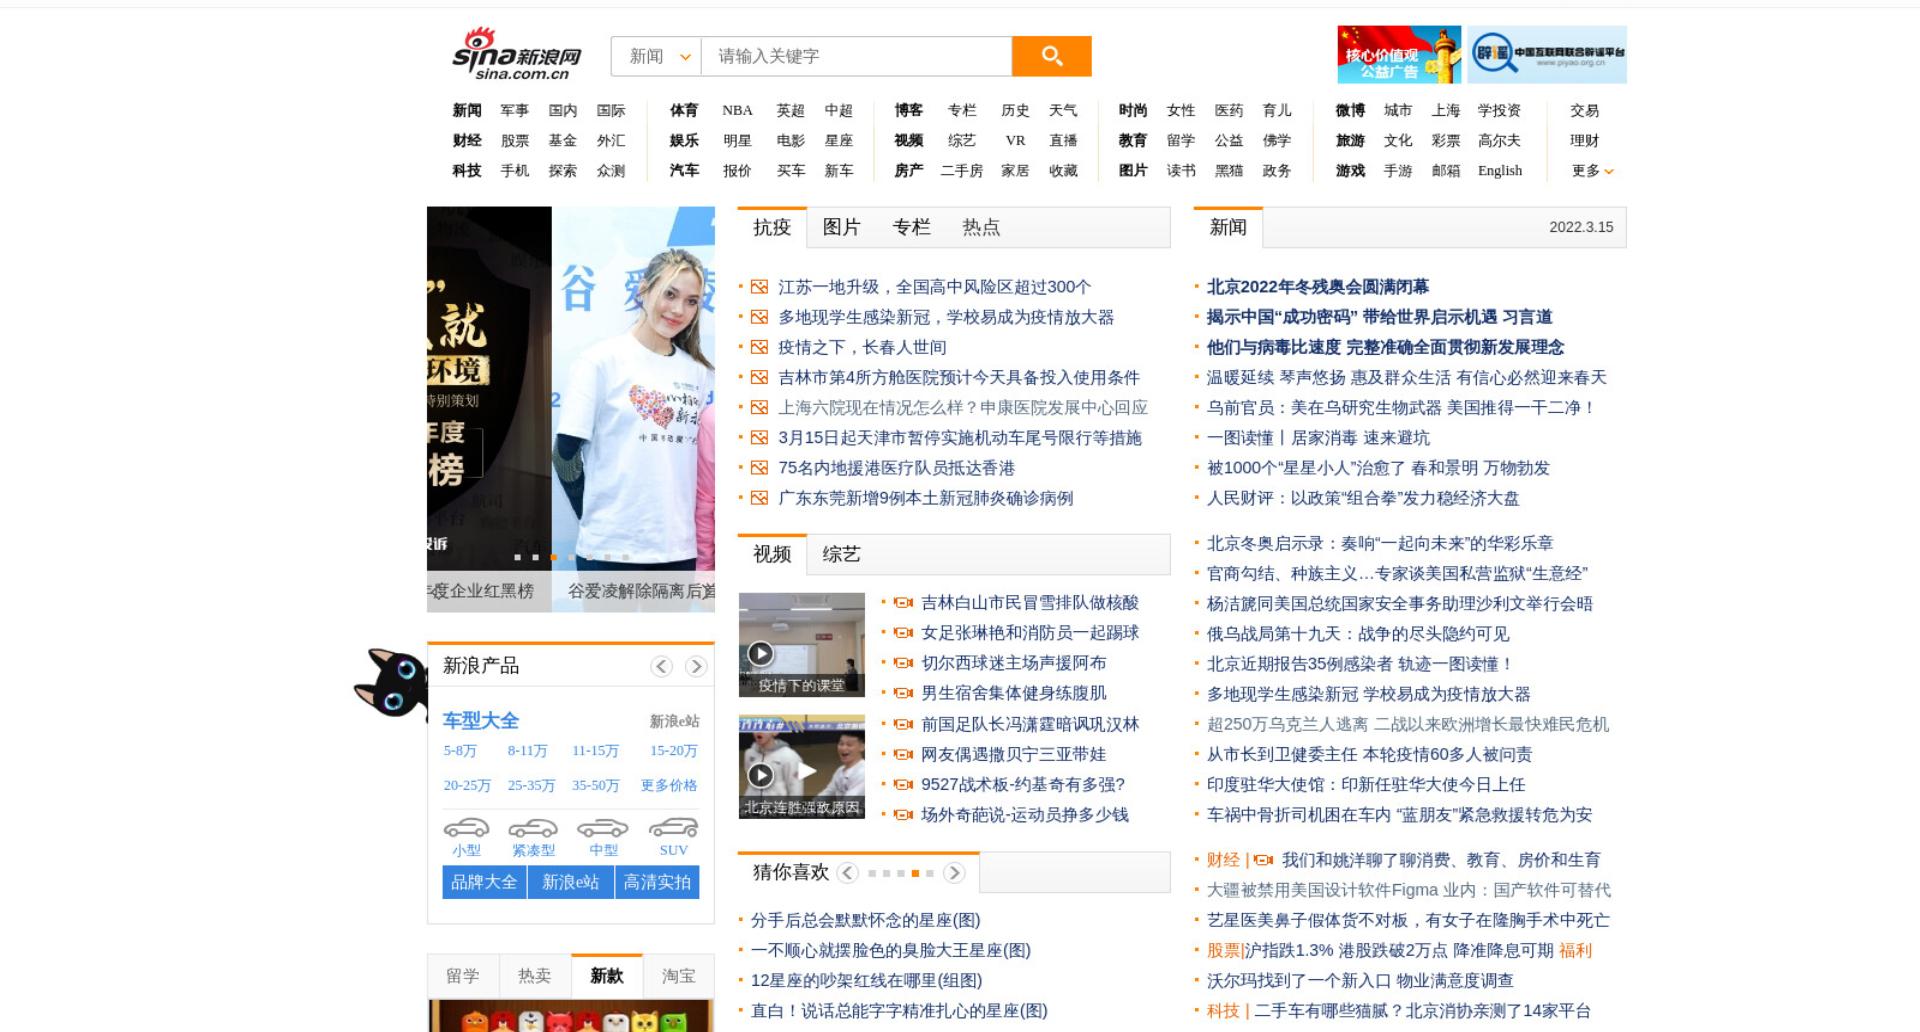Open caption 谷爱凌解除隔离后首
1920x1032 pixels.
tap(641, 591)
